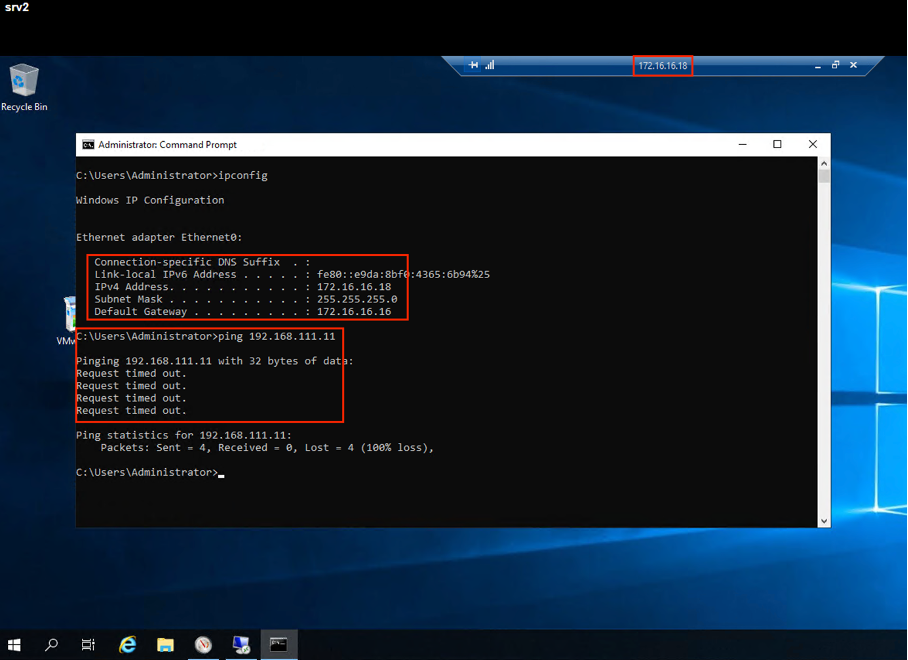Close the remote session from connection bar
Image resolution: width=908 pixels, height=660 pixels.
click(x=853, y=65)
